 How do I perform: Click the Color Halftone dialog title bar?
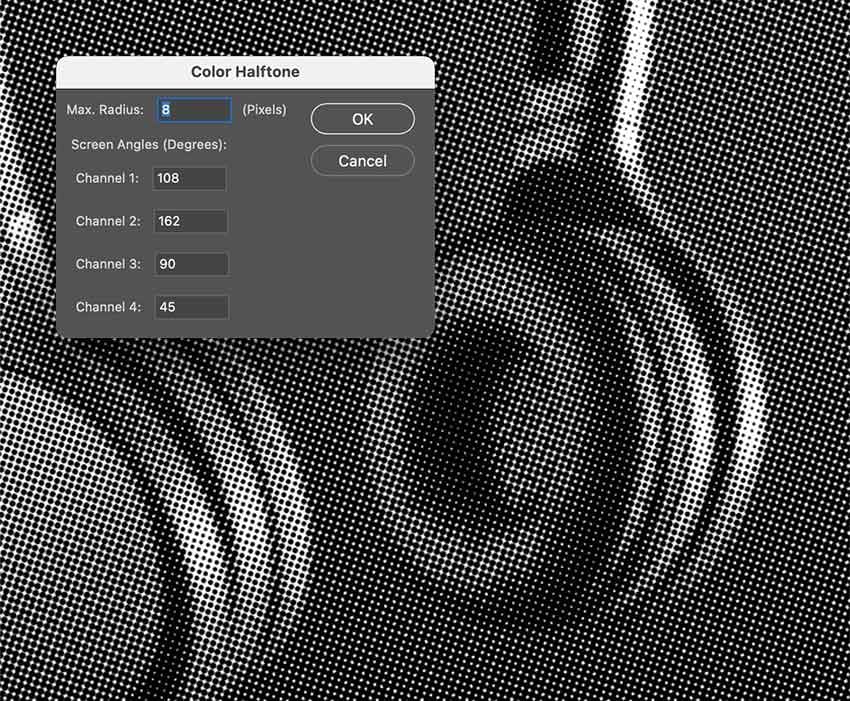click(244, 71)
